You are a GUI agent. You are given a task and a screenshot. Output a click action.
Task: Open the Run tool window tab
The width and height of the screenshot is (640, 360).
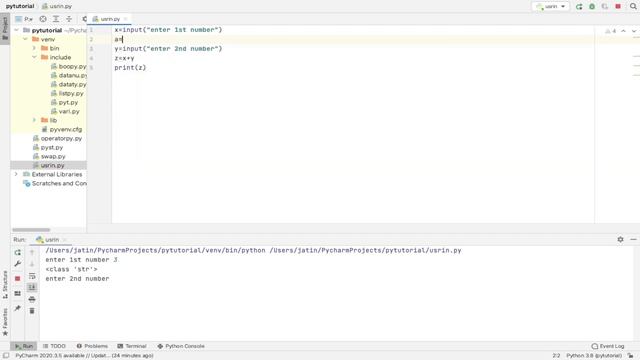point(24,346)
